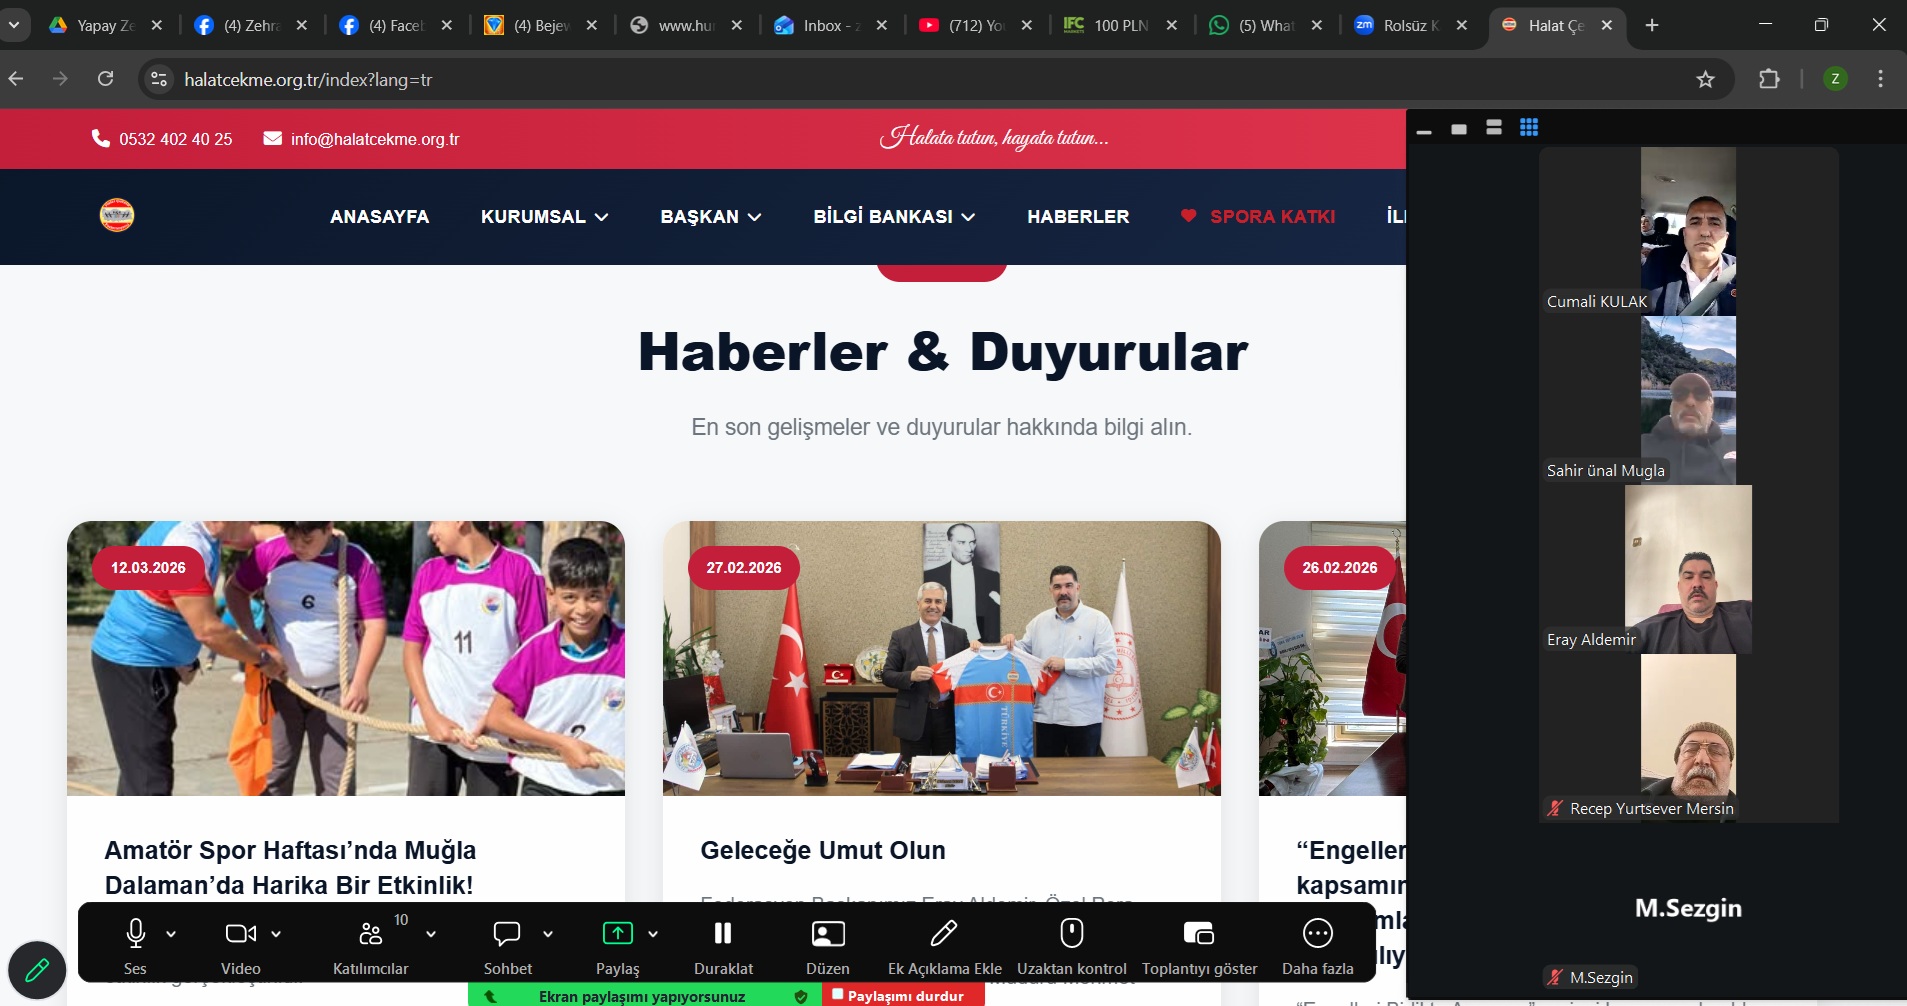Click the tug-of-war kids news image
Screen dimensions: 1907x1006
click(346, 658)
